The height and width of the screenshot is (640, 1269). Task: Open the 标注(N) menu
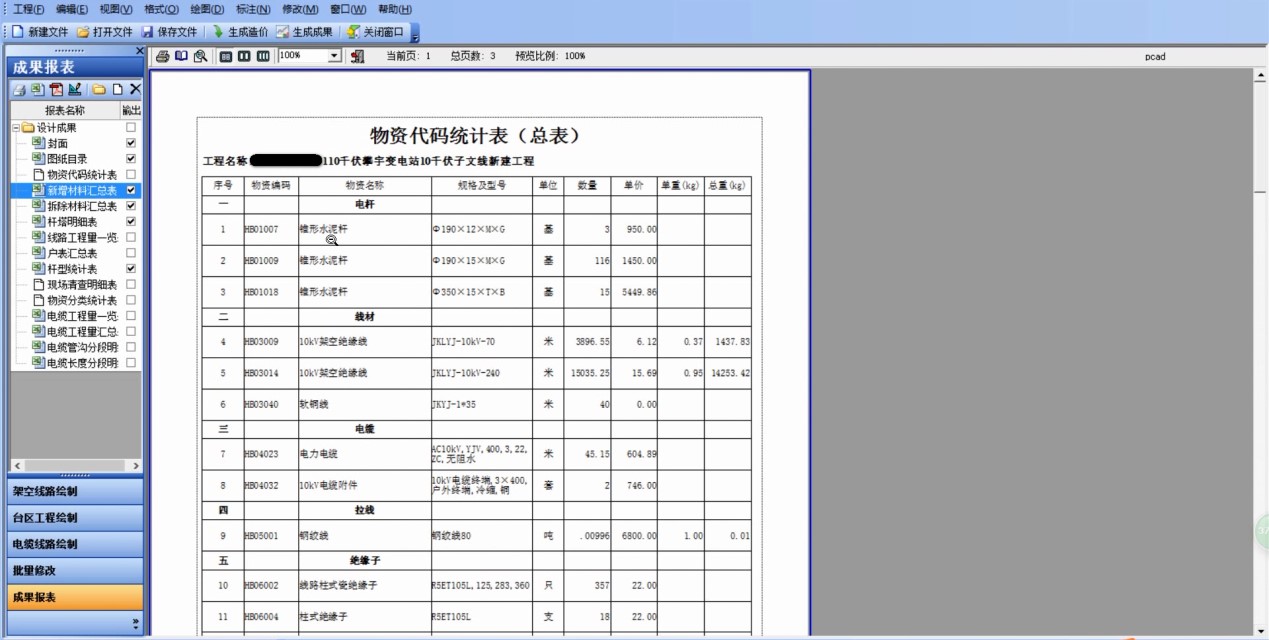point(253,9)
